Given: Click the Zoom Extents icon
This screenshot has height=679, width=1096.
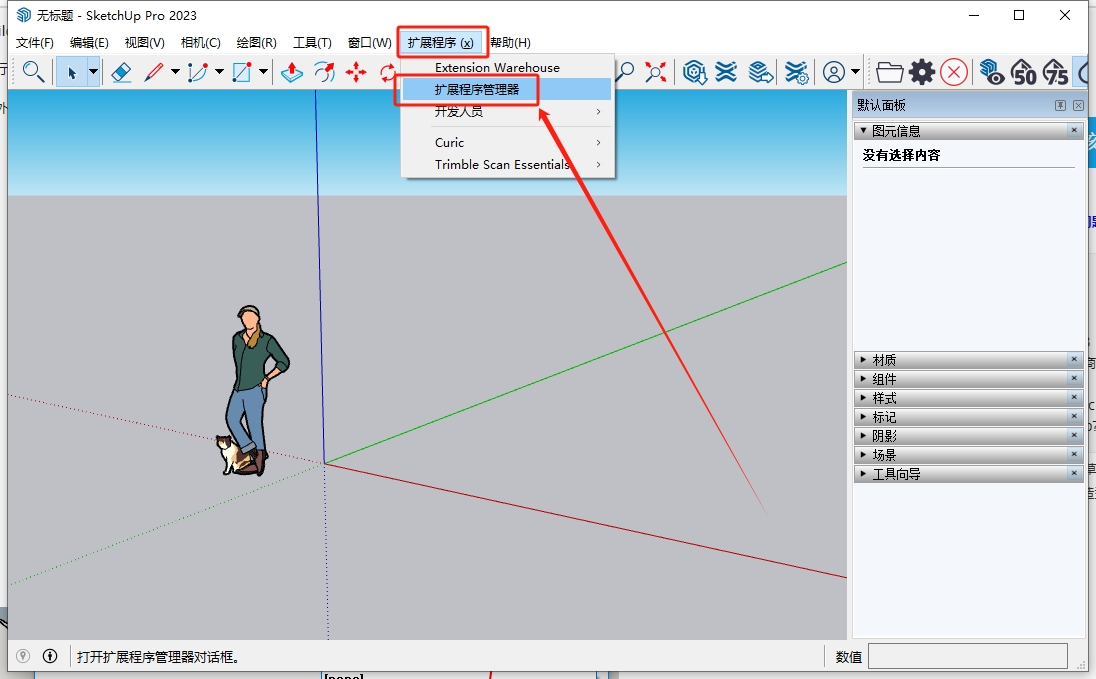Looking at the screenshot, I should point(656,72).
